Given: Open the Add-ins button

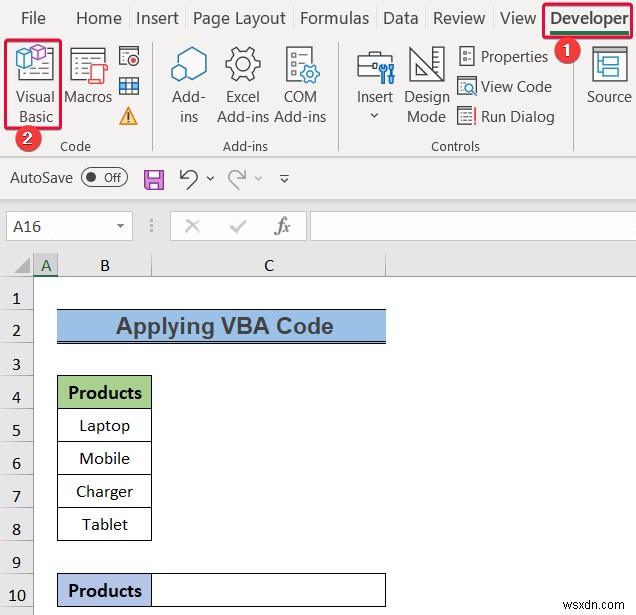Looking at the screenshot, I should pyautogui.click(x=189, y=85).
